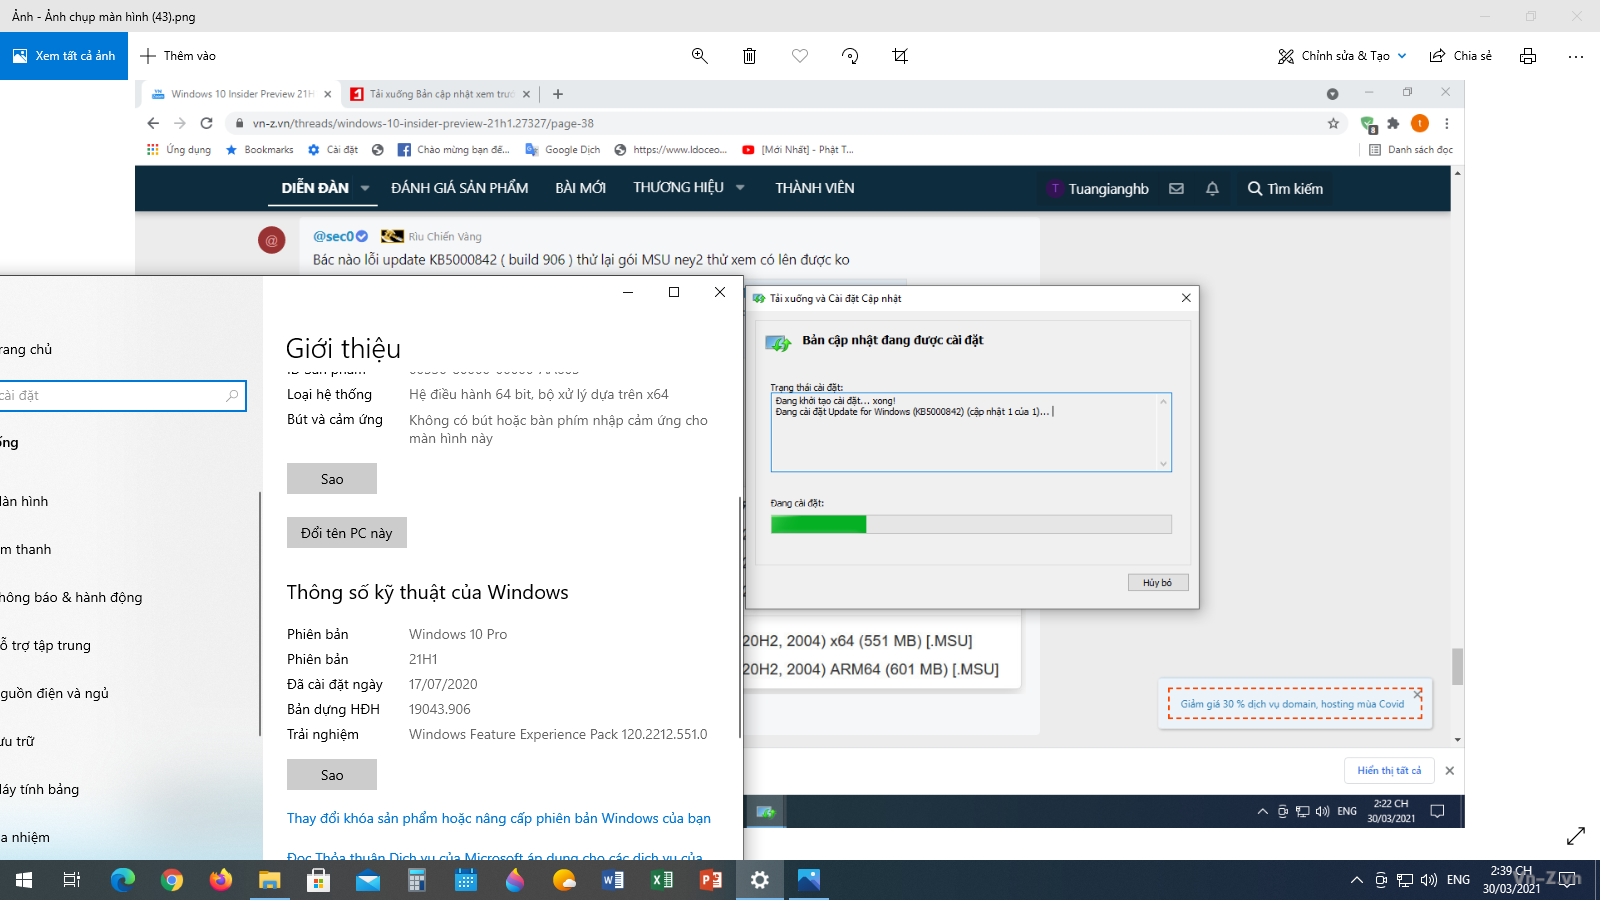Expand Chỉnh sửa & Tạo dropdown
The height and width of the screenshot is (900, 1600).
(1402, 56)
